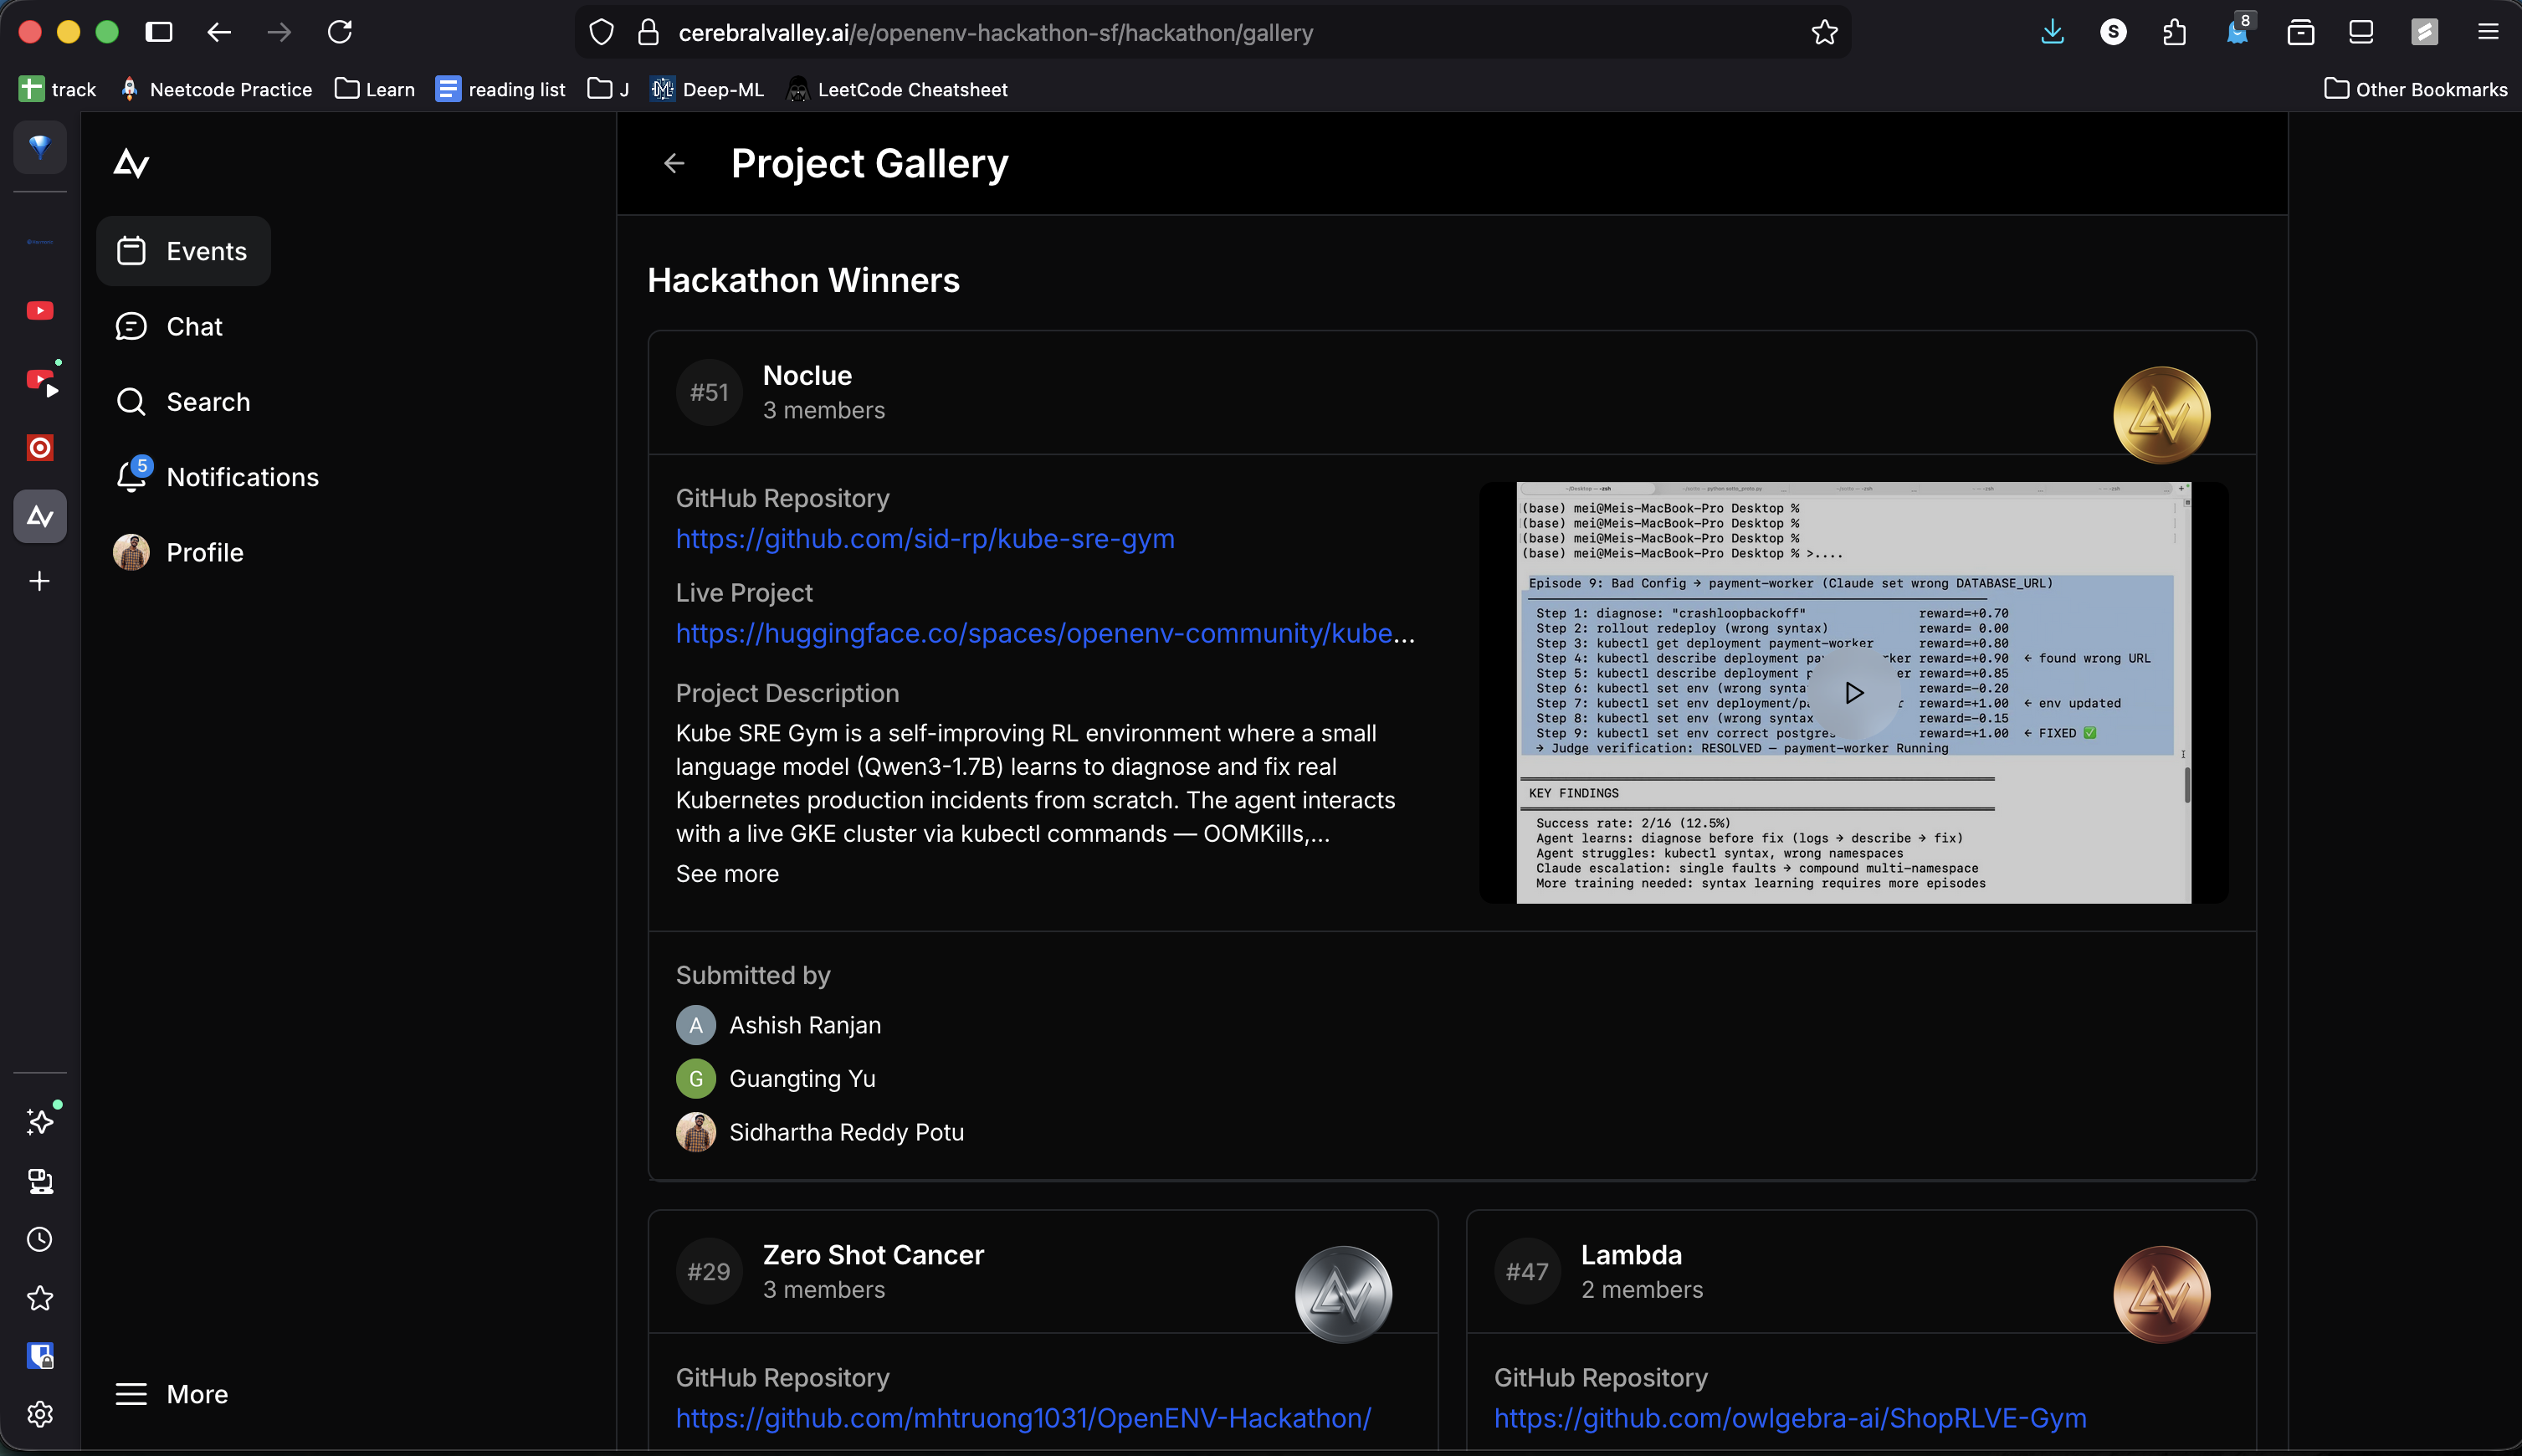
Task: Open the Learn bookmarks folder
Action: pyautogui.click(x=375, y=89)
